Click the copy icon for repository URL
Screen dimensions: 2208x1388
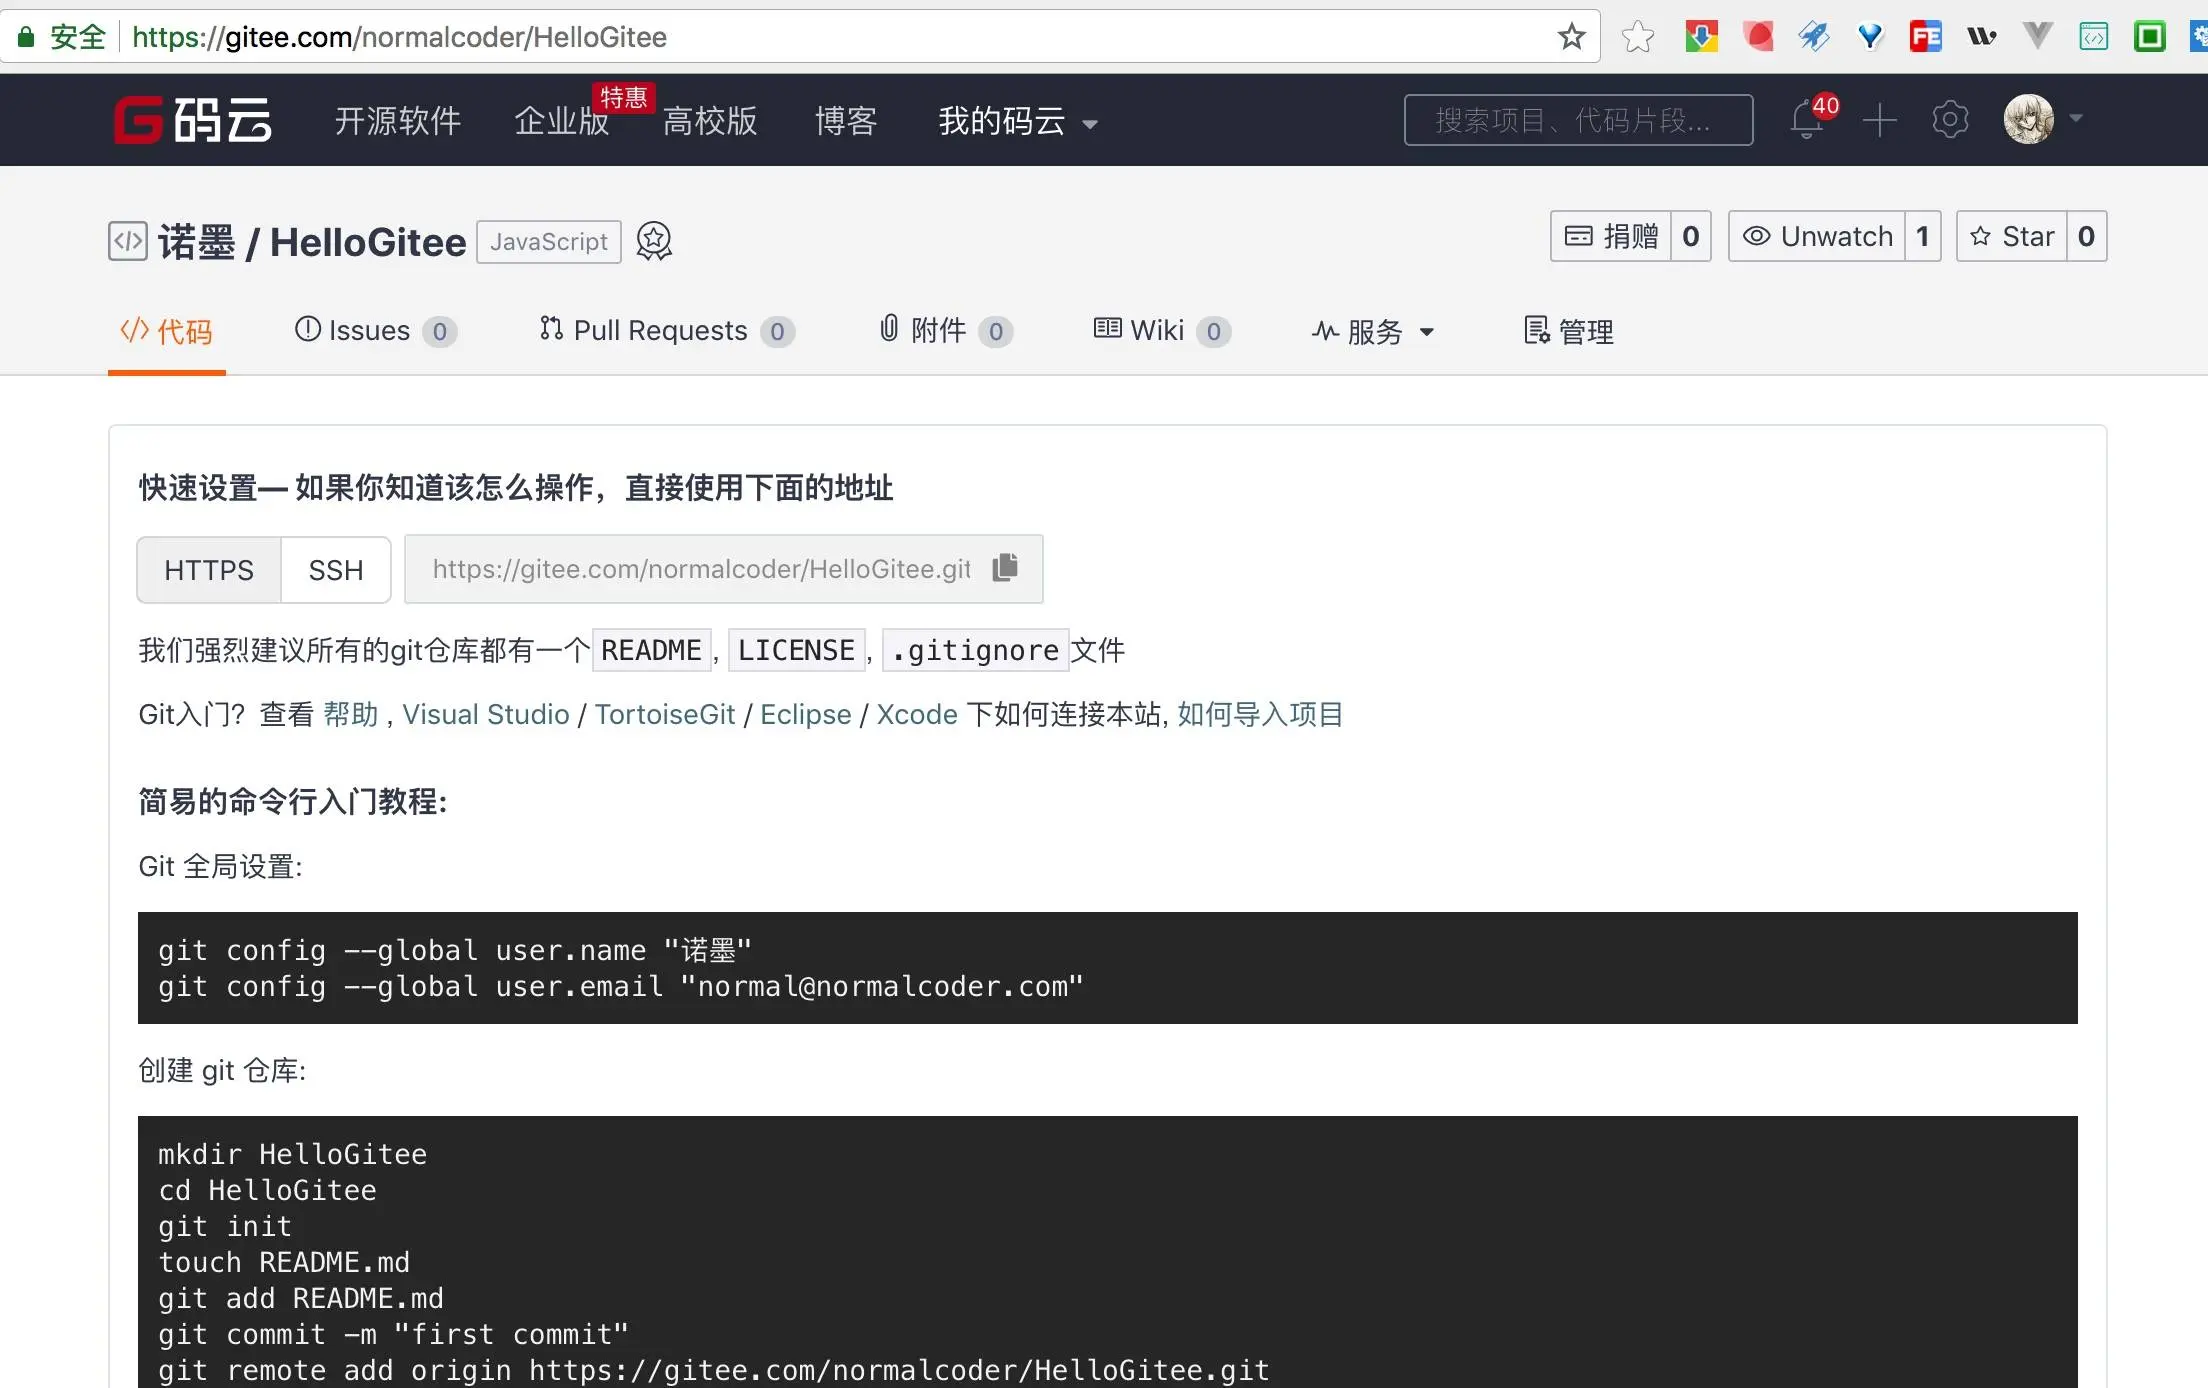click(x=1007, y=568)
